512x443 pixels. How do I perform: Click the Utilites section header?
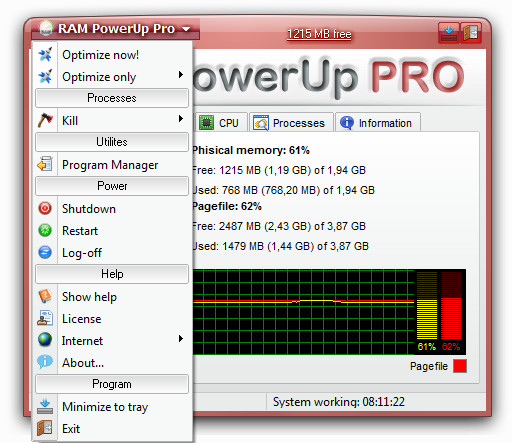pyautogui.click(x=112, y=142)
